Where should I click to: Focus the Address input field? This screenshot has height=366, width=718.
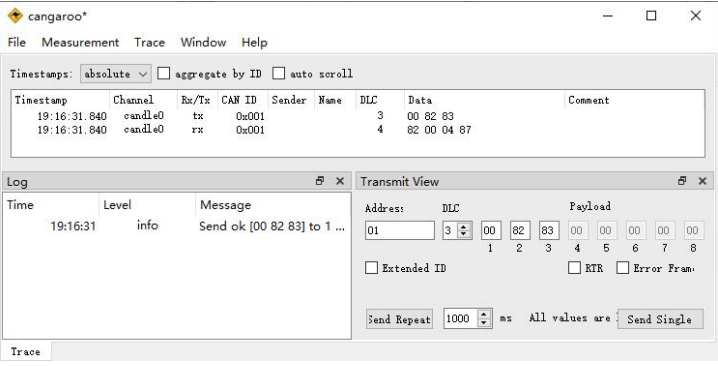[400, 230]
